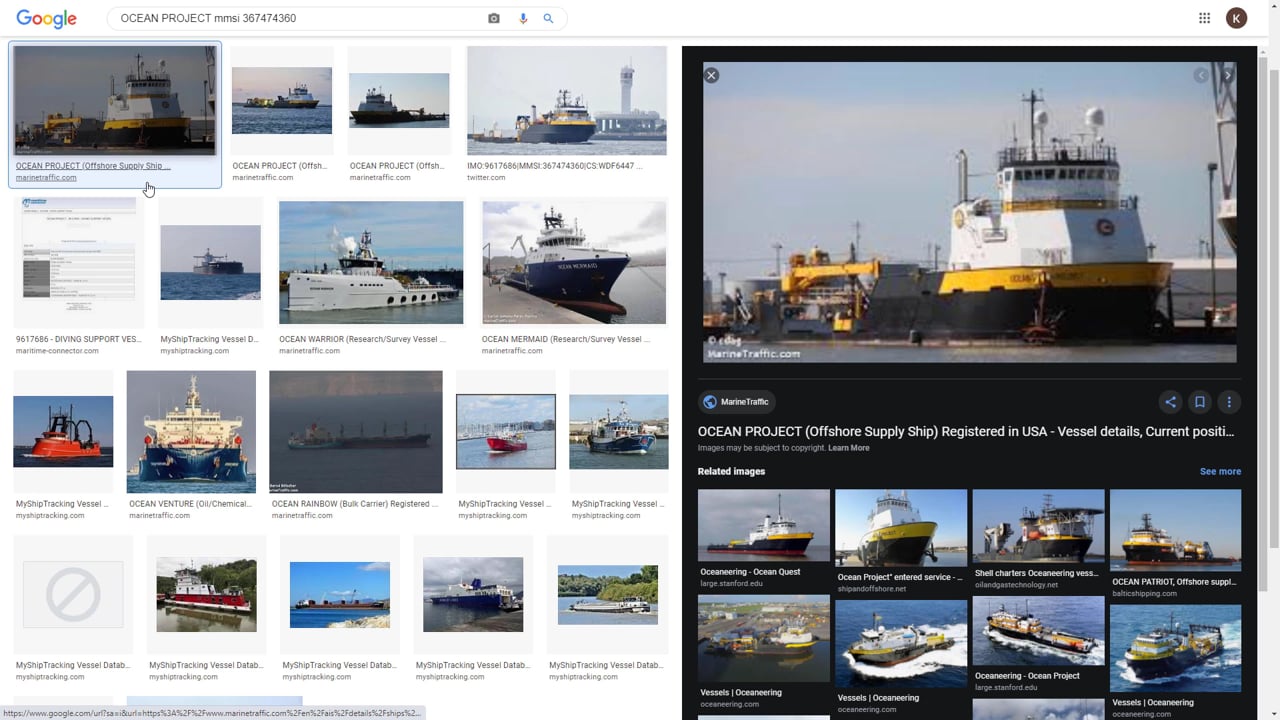
Task: Click the magnifier search button
Action: (x=548, y=18)
